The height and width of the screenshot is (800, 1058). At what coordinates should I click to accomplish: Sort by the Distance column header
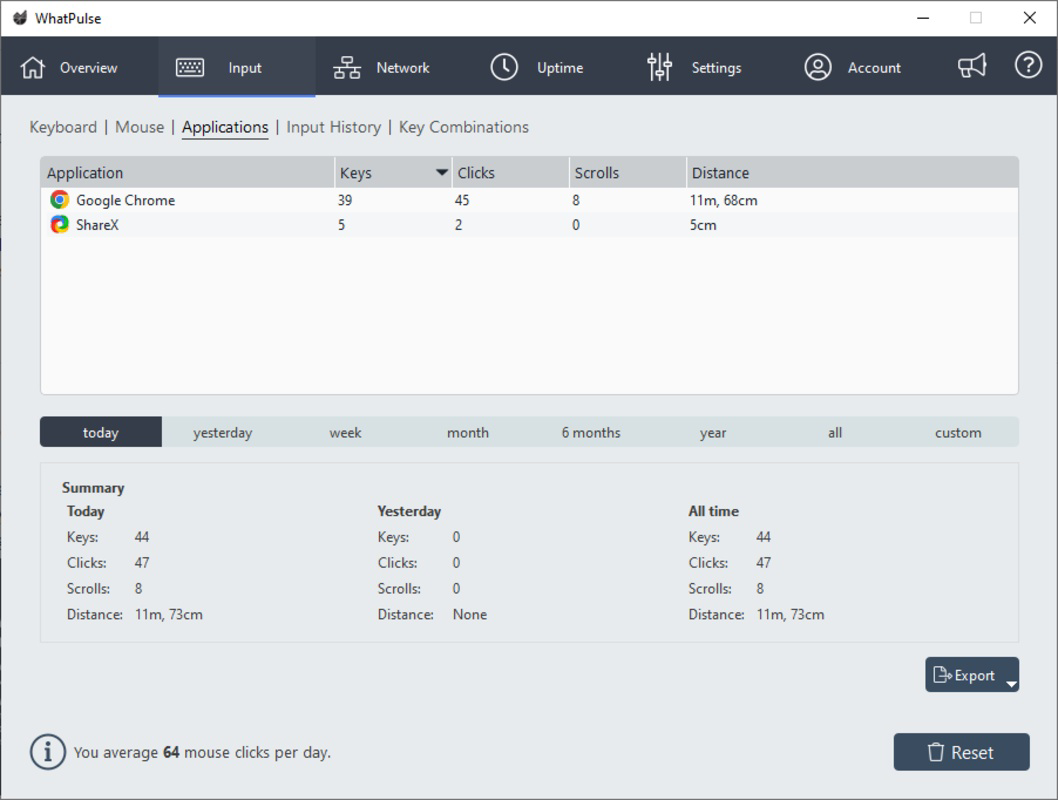point(852,173)
